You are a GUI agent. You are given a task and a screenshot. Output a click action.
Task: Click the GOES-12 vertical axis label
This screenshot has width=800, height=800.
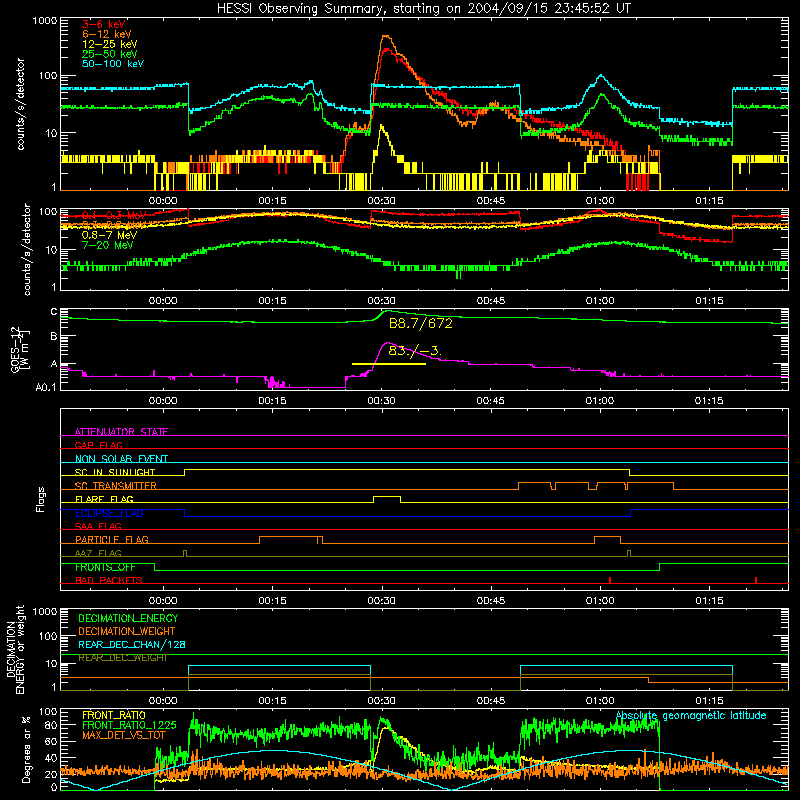tap(20, 350)
